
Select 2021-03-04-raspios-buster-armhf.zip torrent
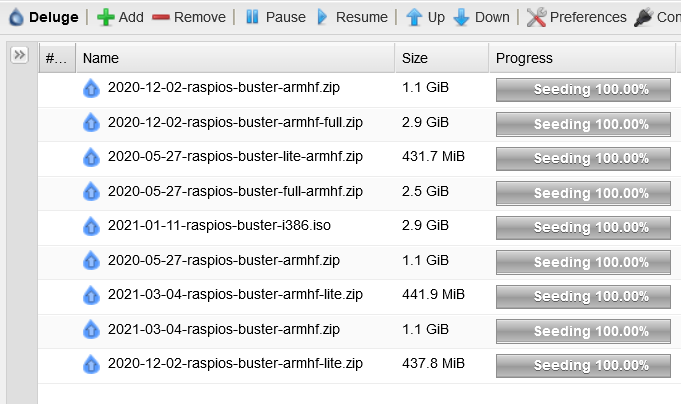tap(224, 329)
